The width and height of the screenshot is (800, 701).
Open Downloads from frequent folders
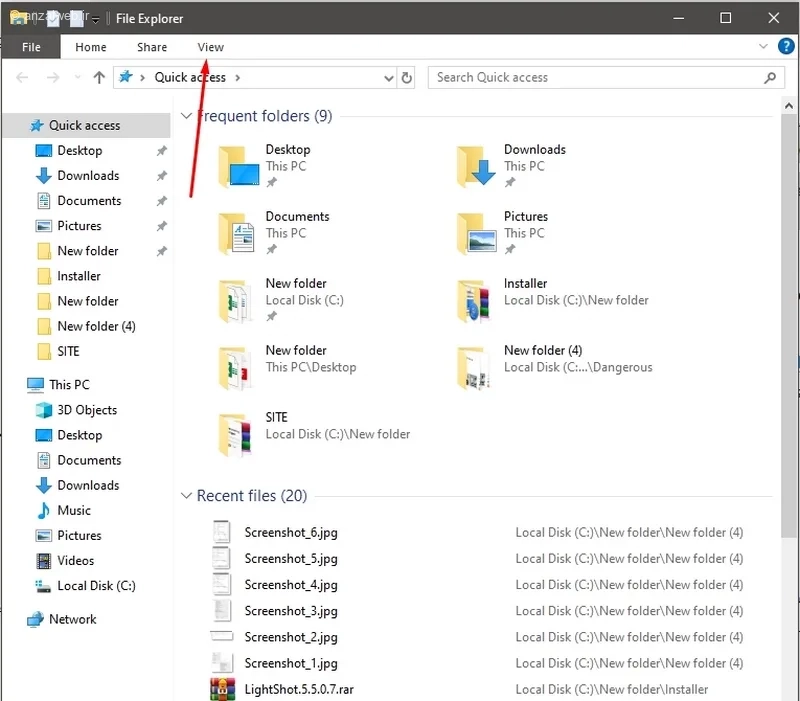point(535,148)
